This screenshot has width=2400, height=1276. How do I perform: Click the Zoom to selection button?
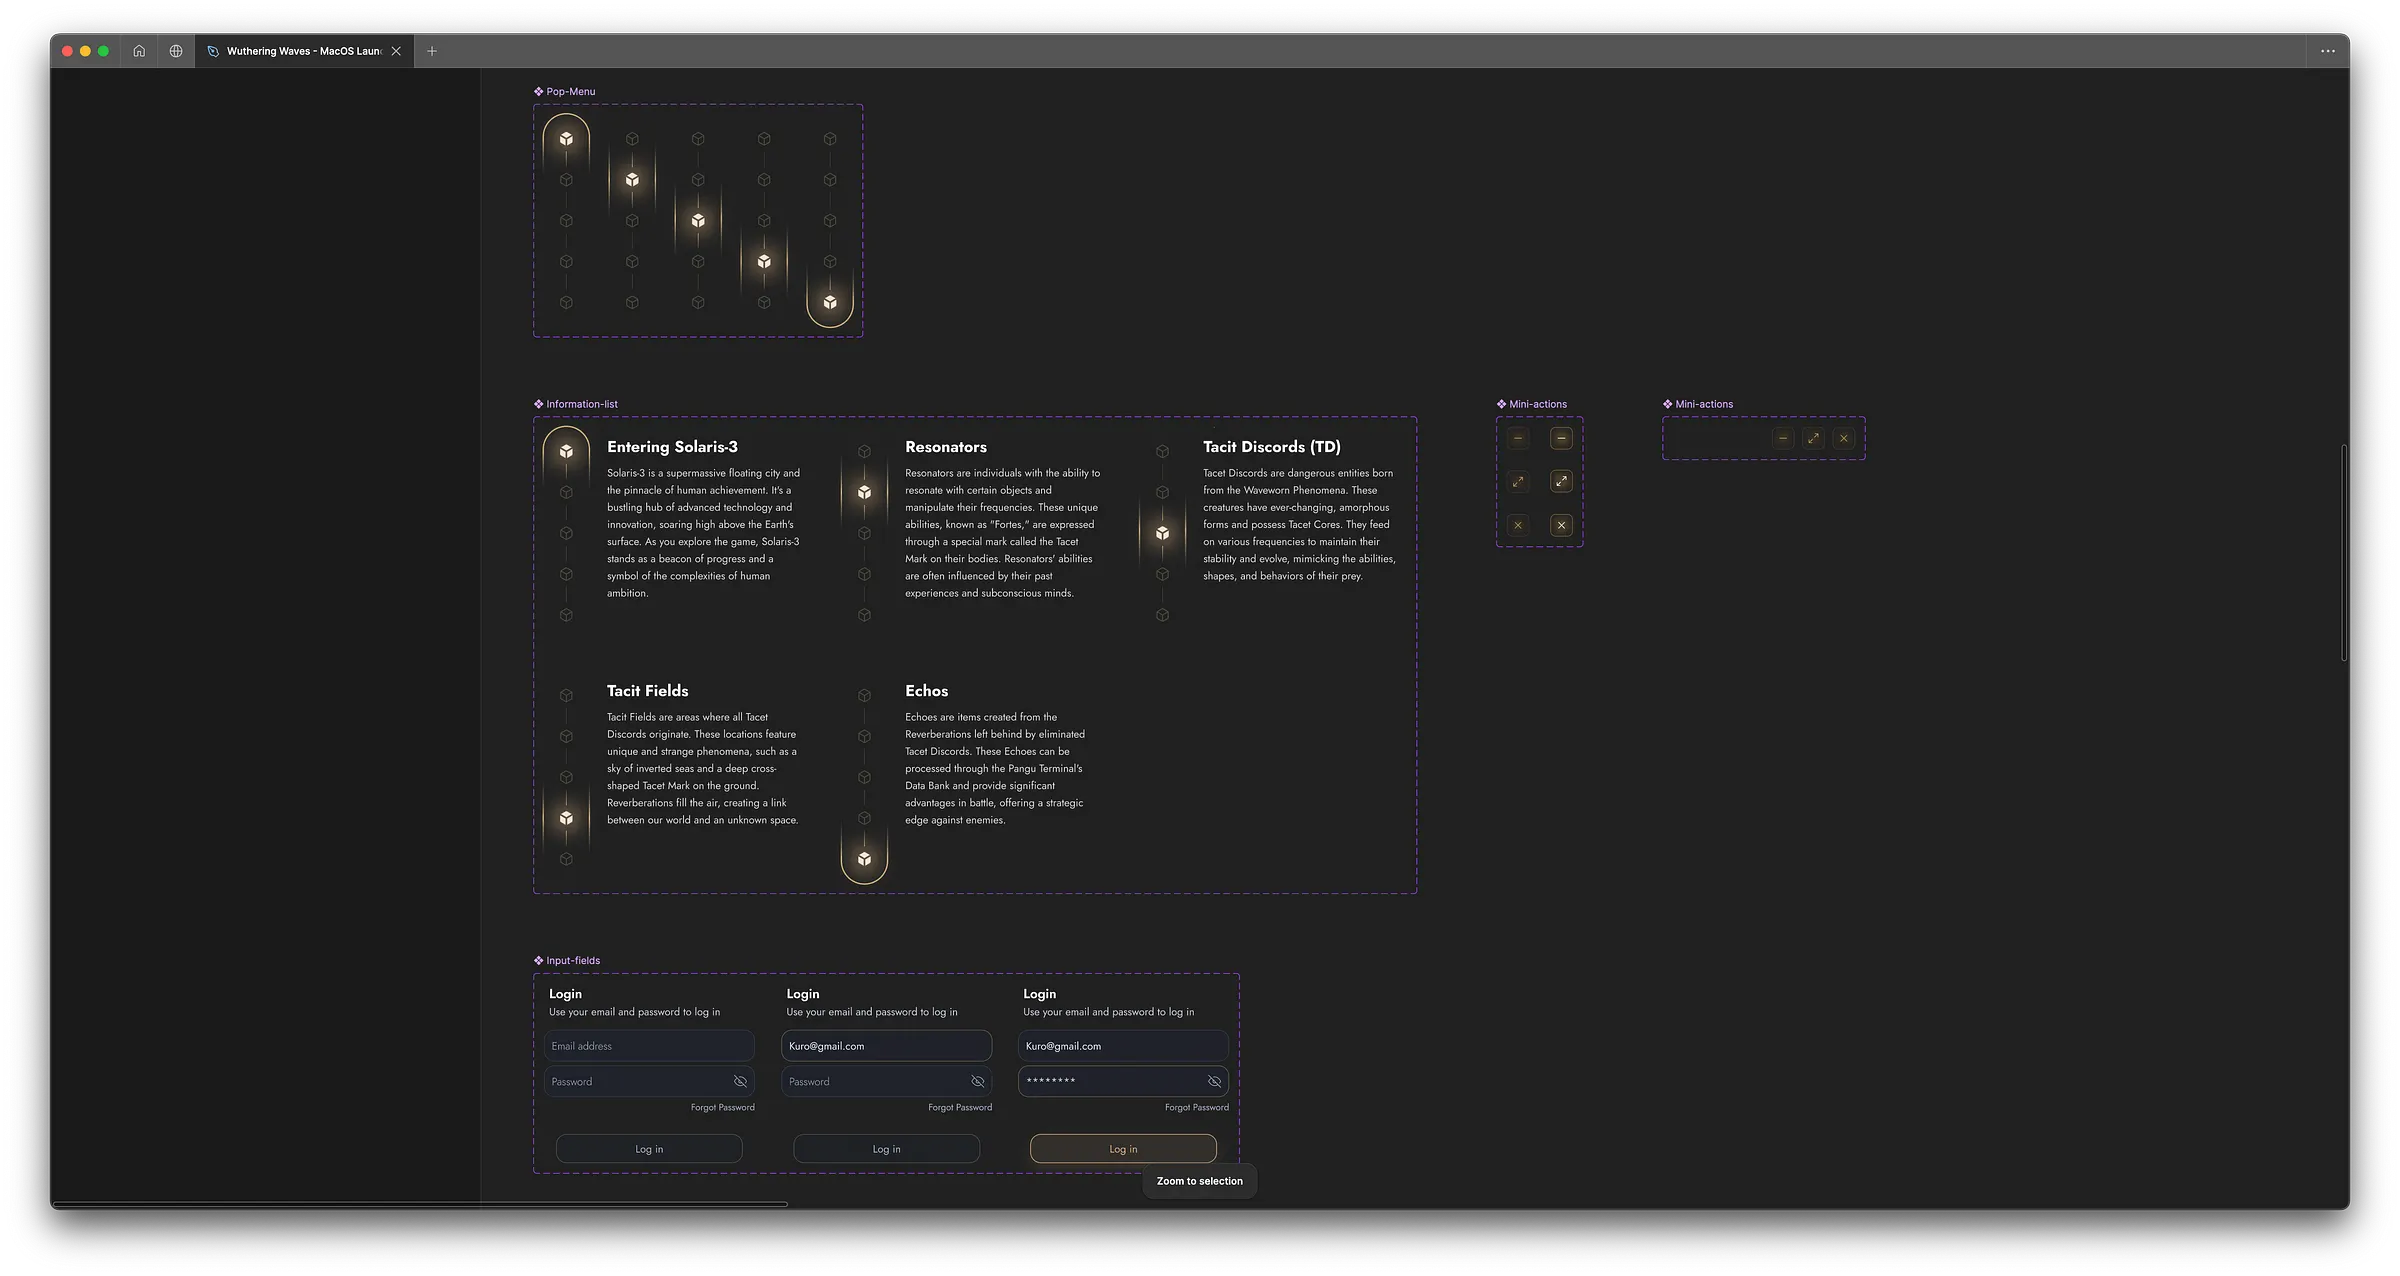(x=1199, y=1181)
